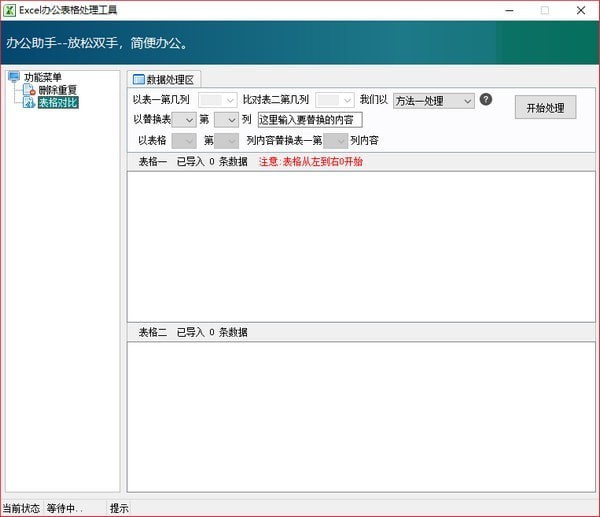Click the red 注意:表格从左到右0开始 notice
600x517 pixels.
coord(311,161)
